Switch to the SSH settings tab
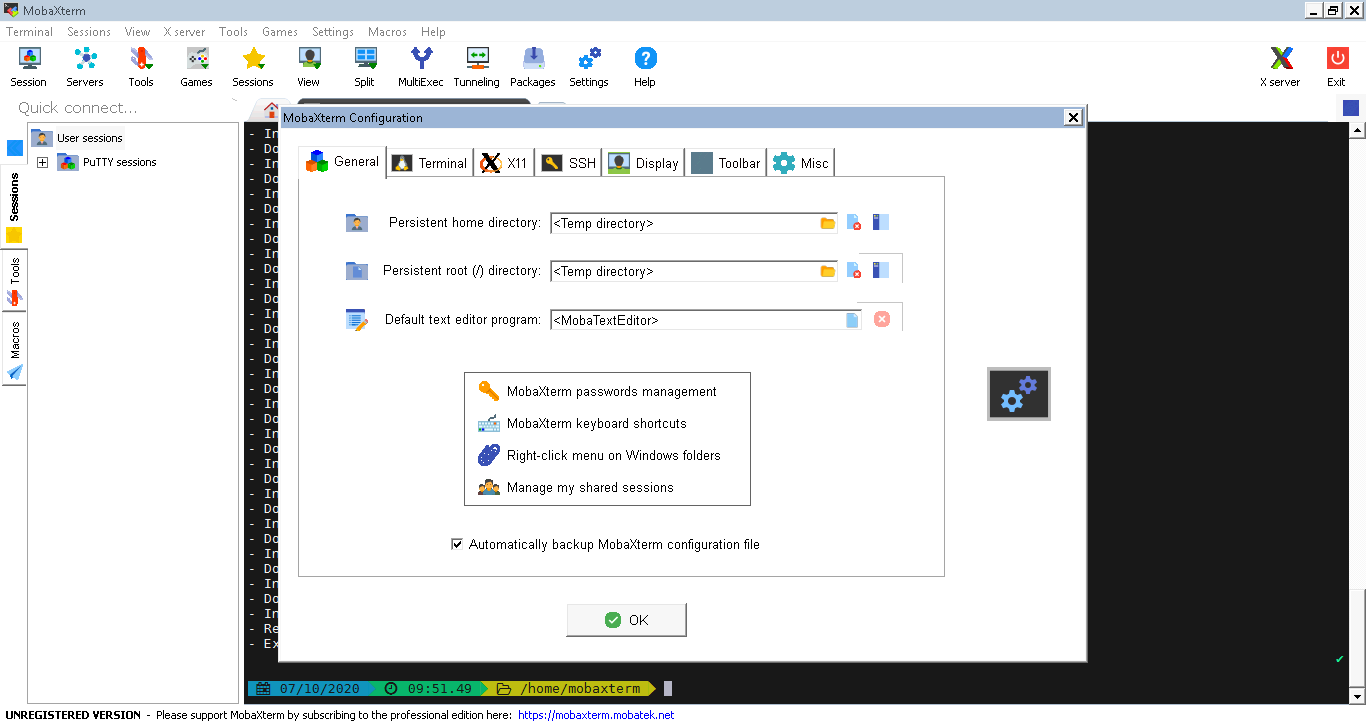This screenshot has height=724, width=1366. (569, 163)
